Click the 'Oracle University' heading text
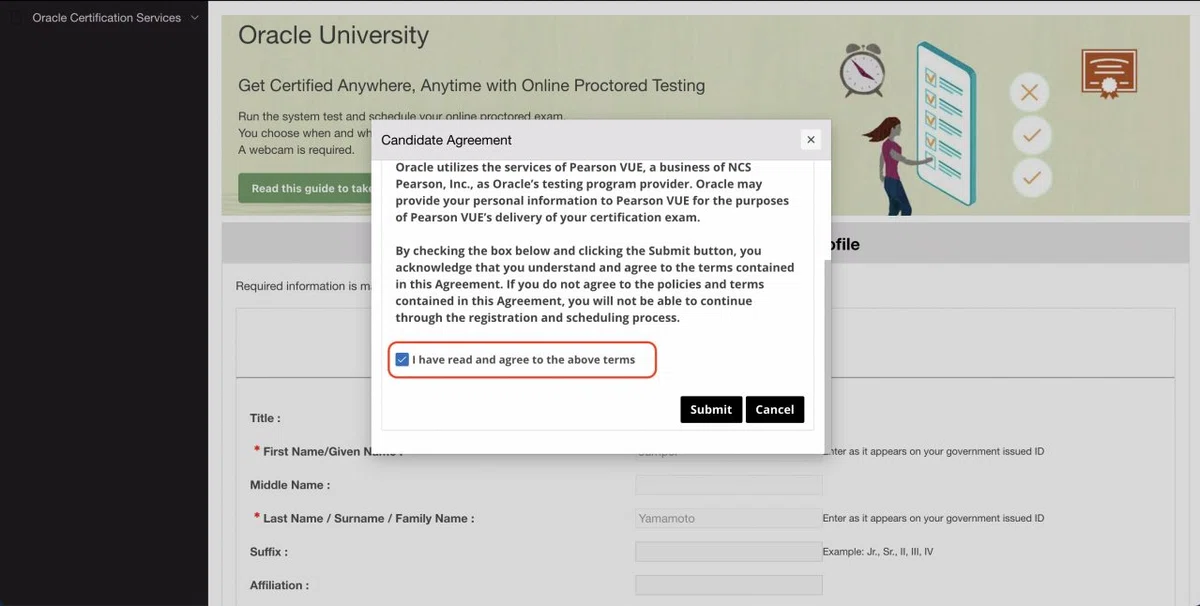 click(x=333, y=35)
